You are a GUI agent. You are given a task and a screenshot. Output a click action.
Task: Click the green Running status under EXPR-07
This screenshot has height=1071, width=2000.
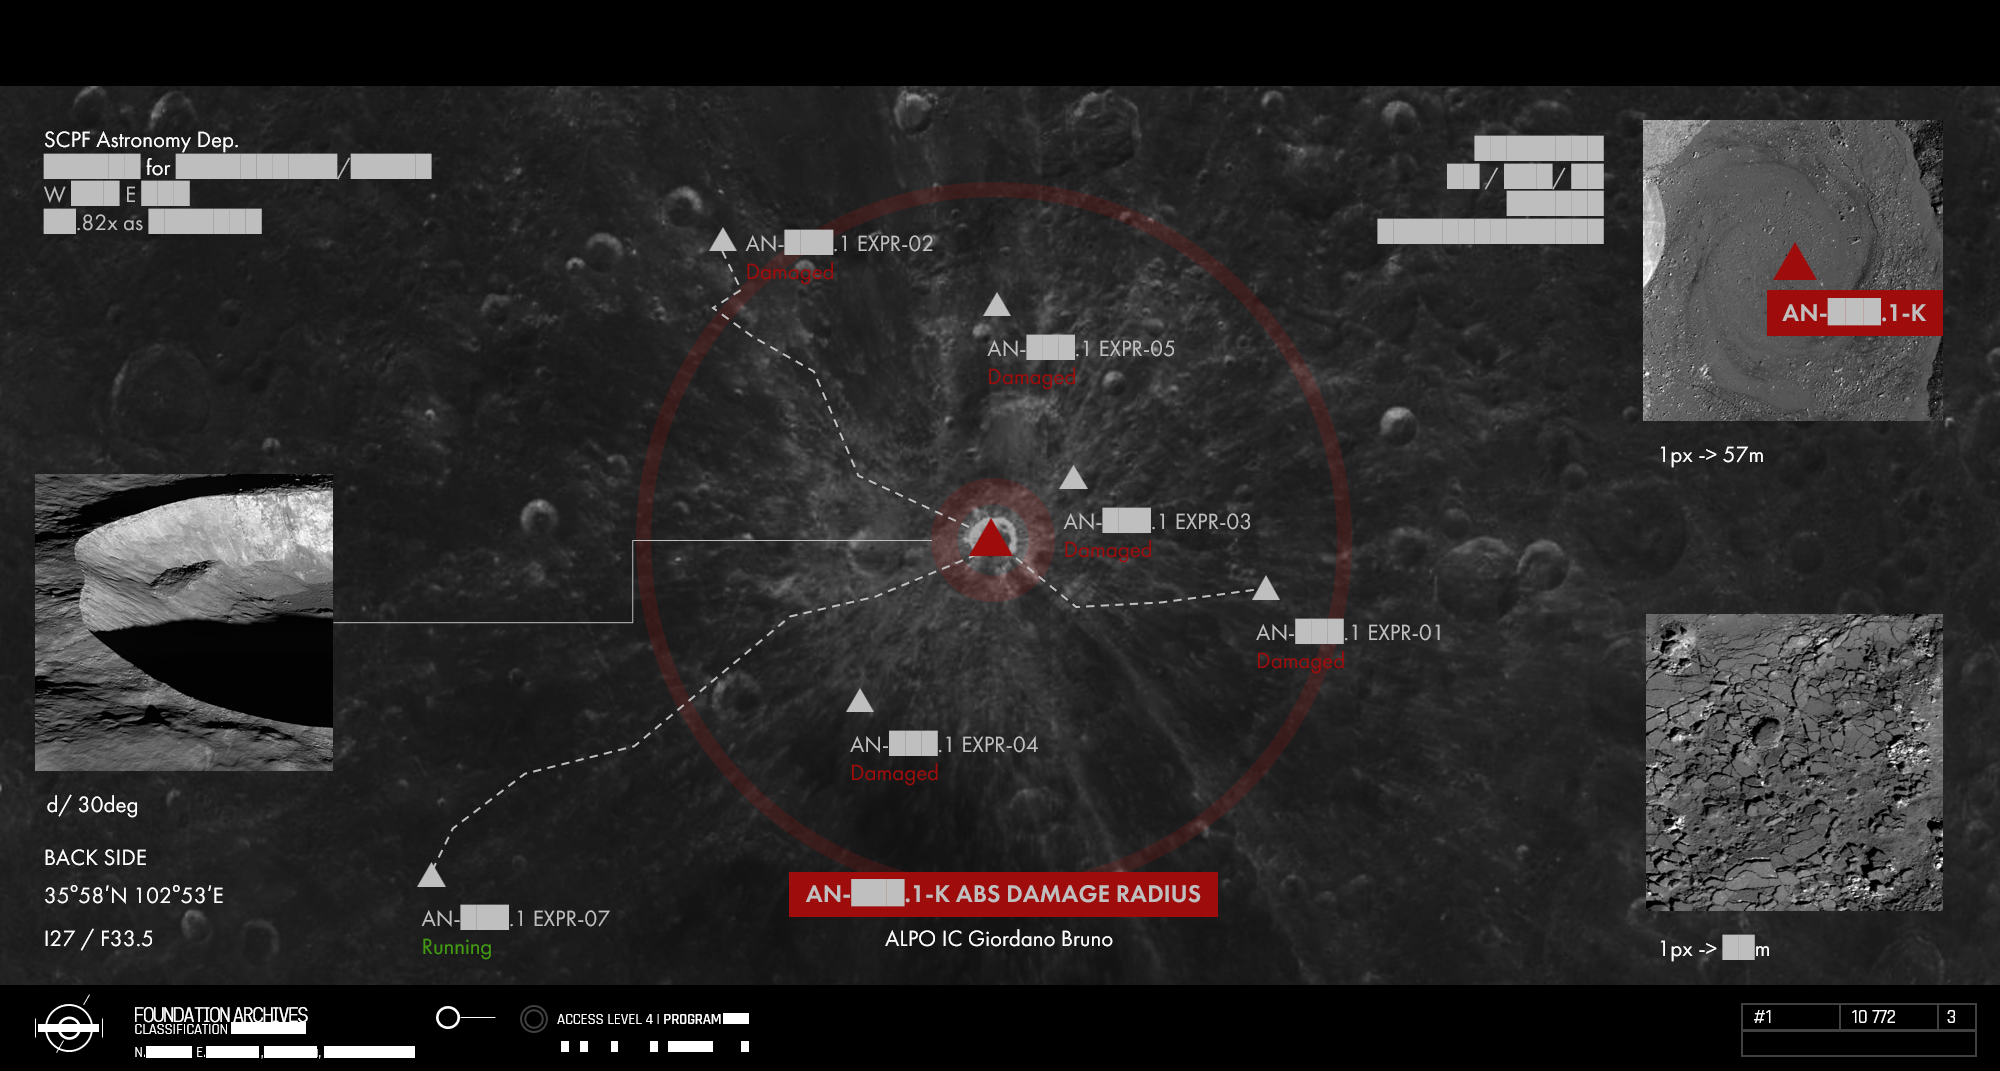pos(456,947)
